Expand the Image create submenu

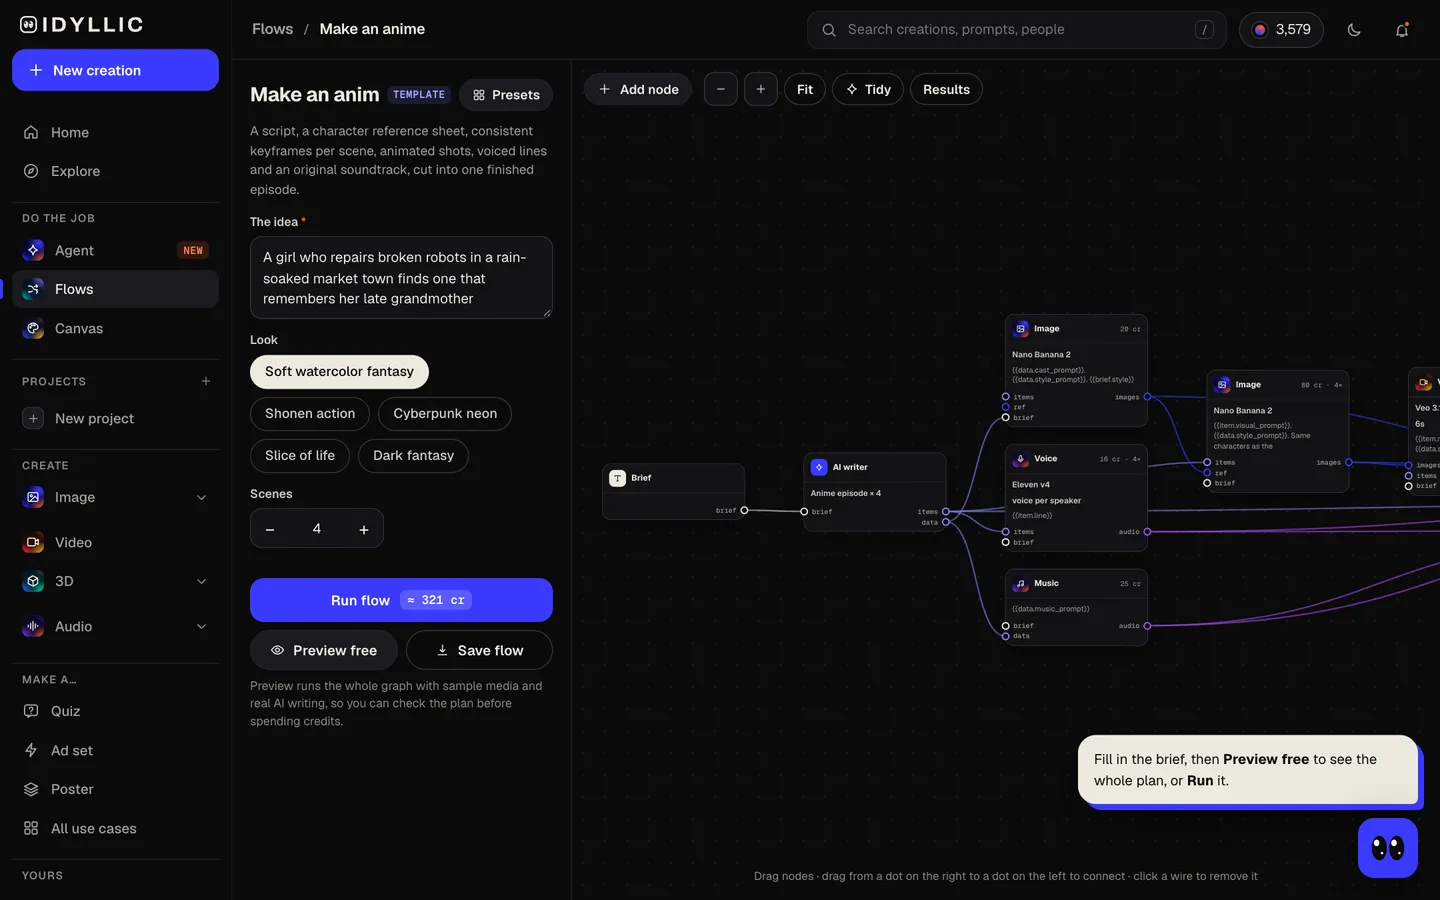[x=201, y=498]
